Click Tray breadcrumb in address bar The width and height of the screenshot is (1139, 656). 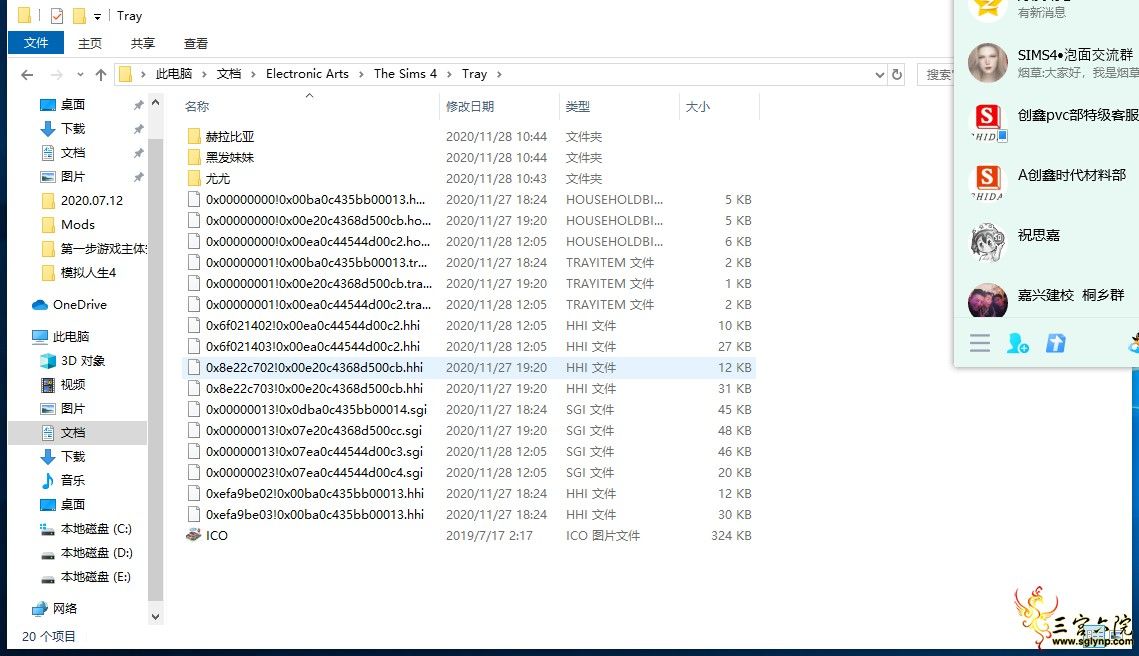pyautogui.click(x=474, y=73)
